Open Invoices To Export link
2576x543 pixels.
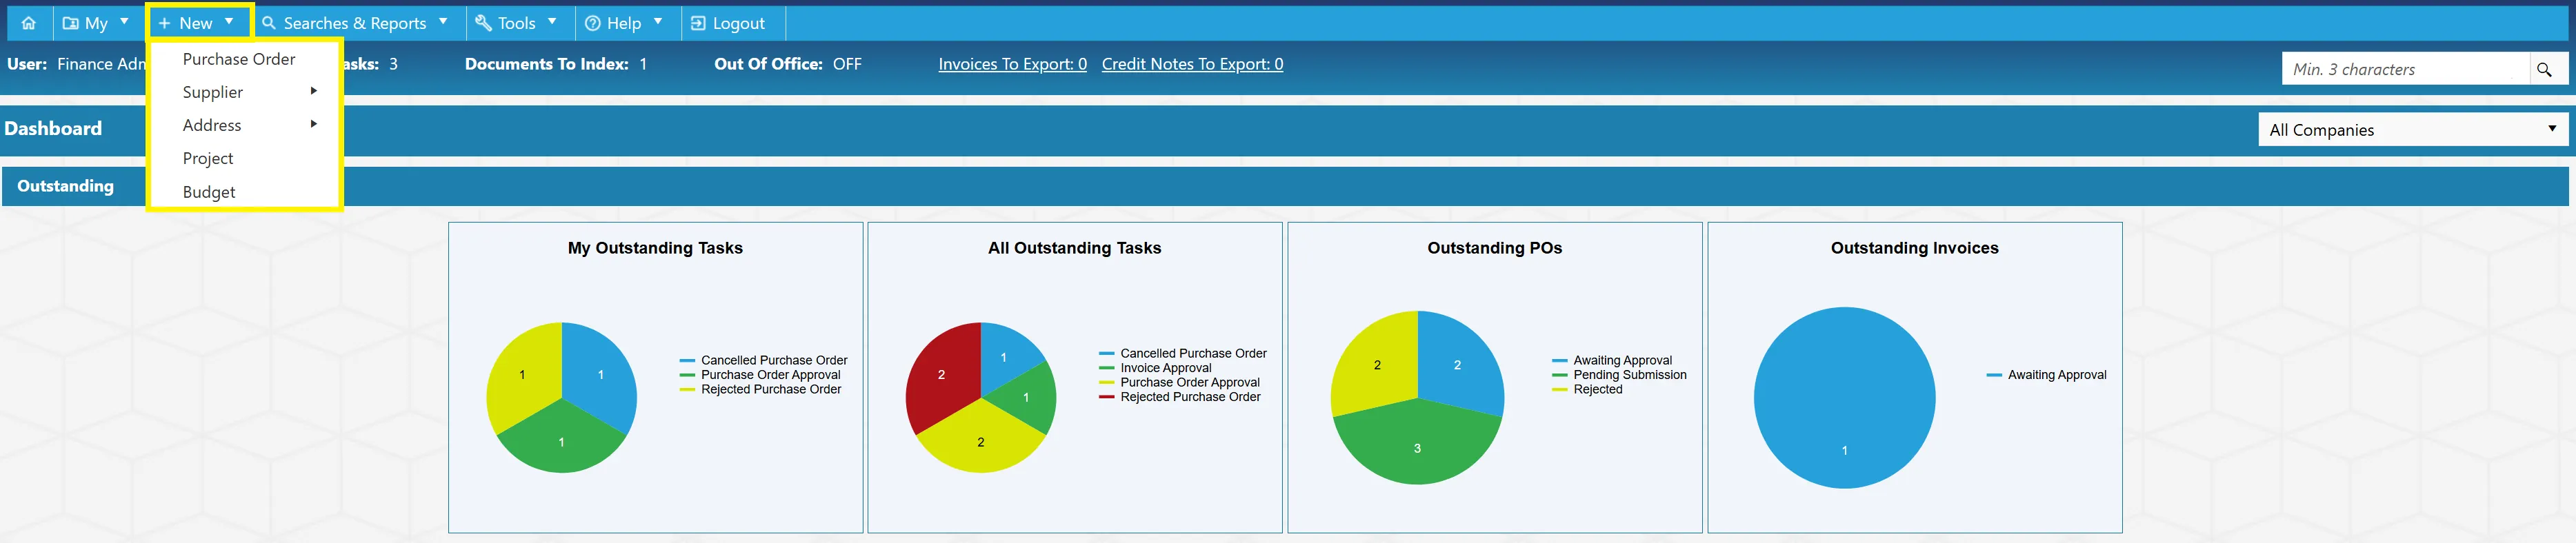[1012, 64]
